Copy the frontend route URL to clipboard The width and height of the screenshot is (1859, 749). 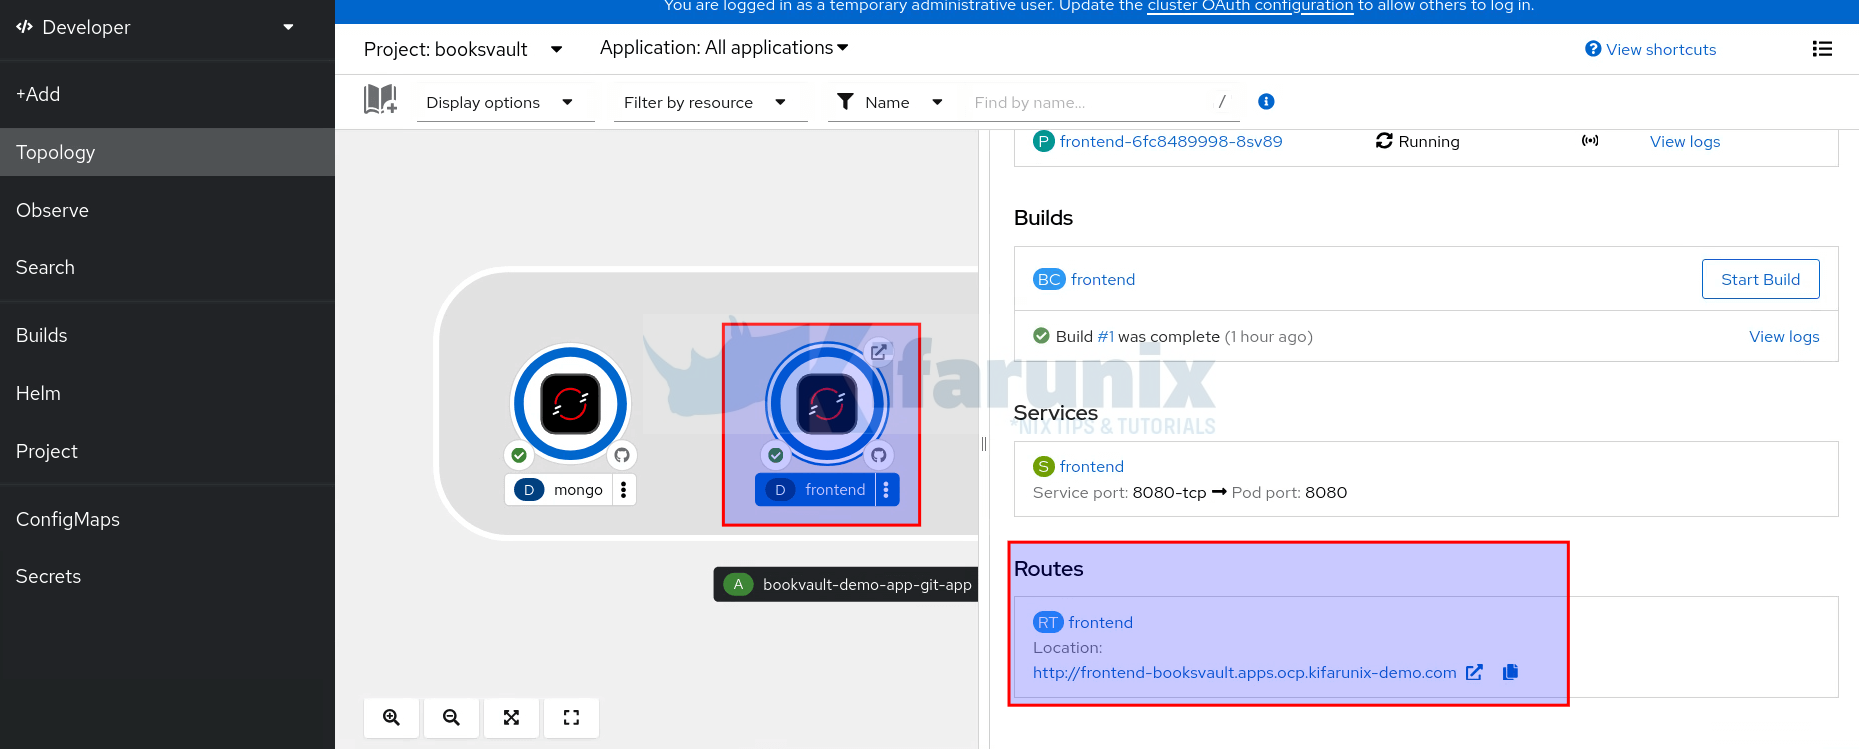tap(1510, 672)
